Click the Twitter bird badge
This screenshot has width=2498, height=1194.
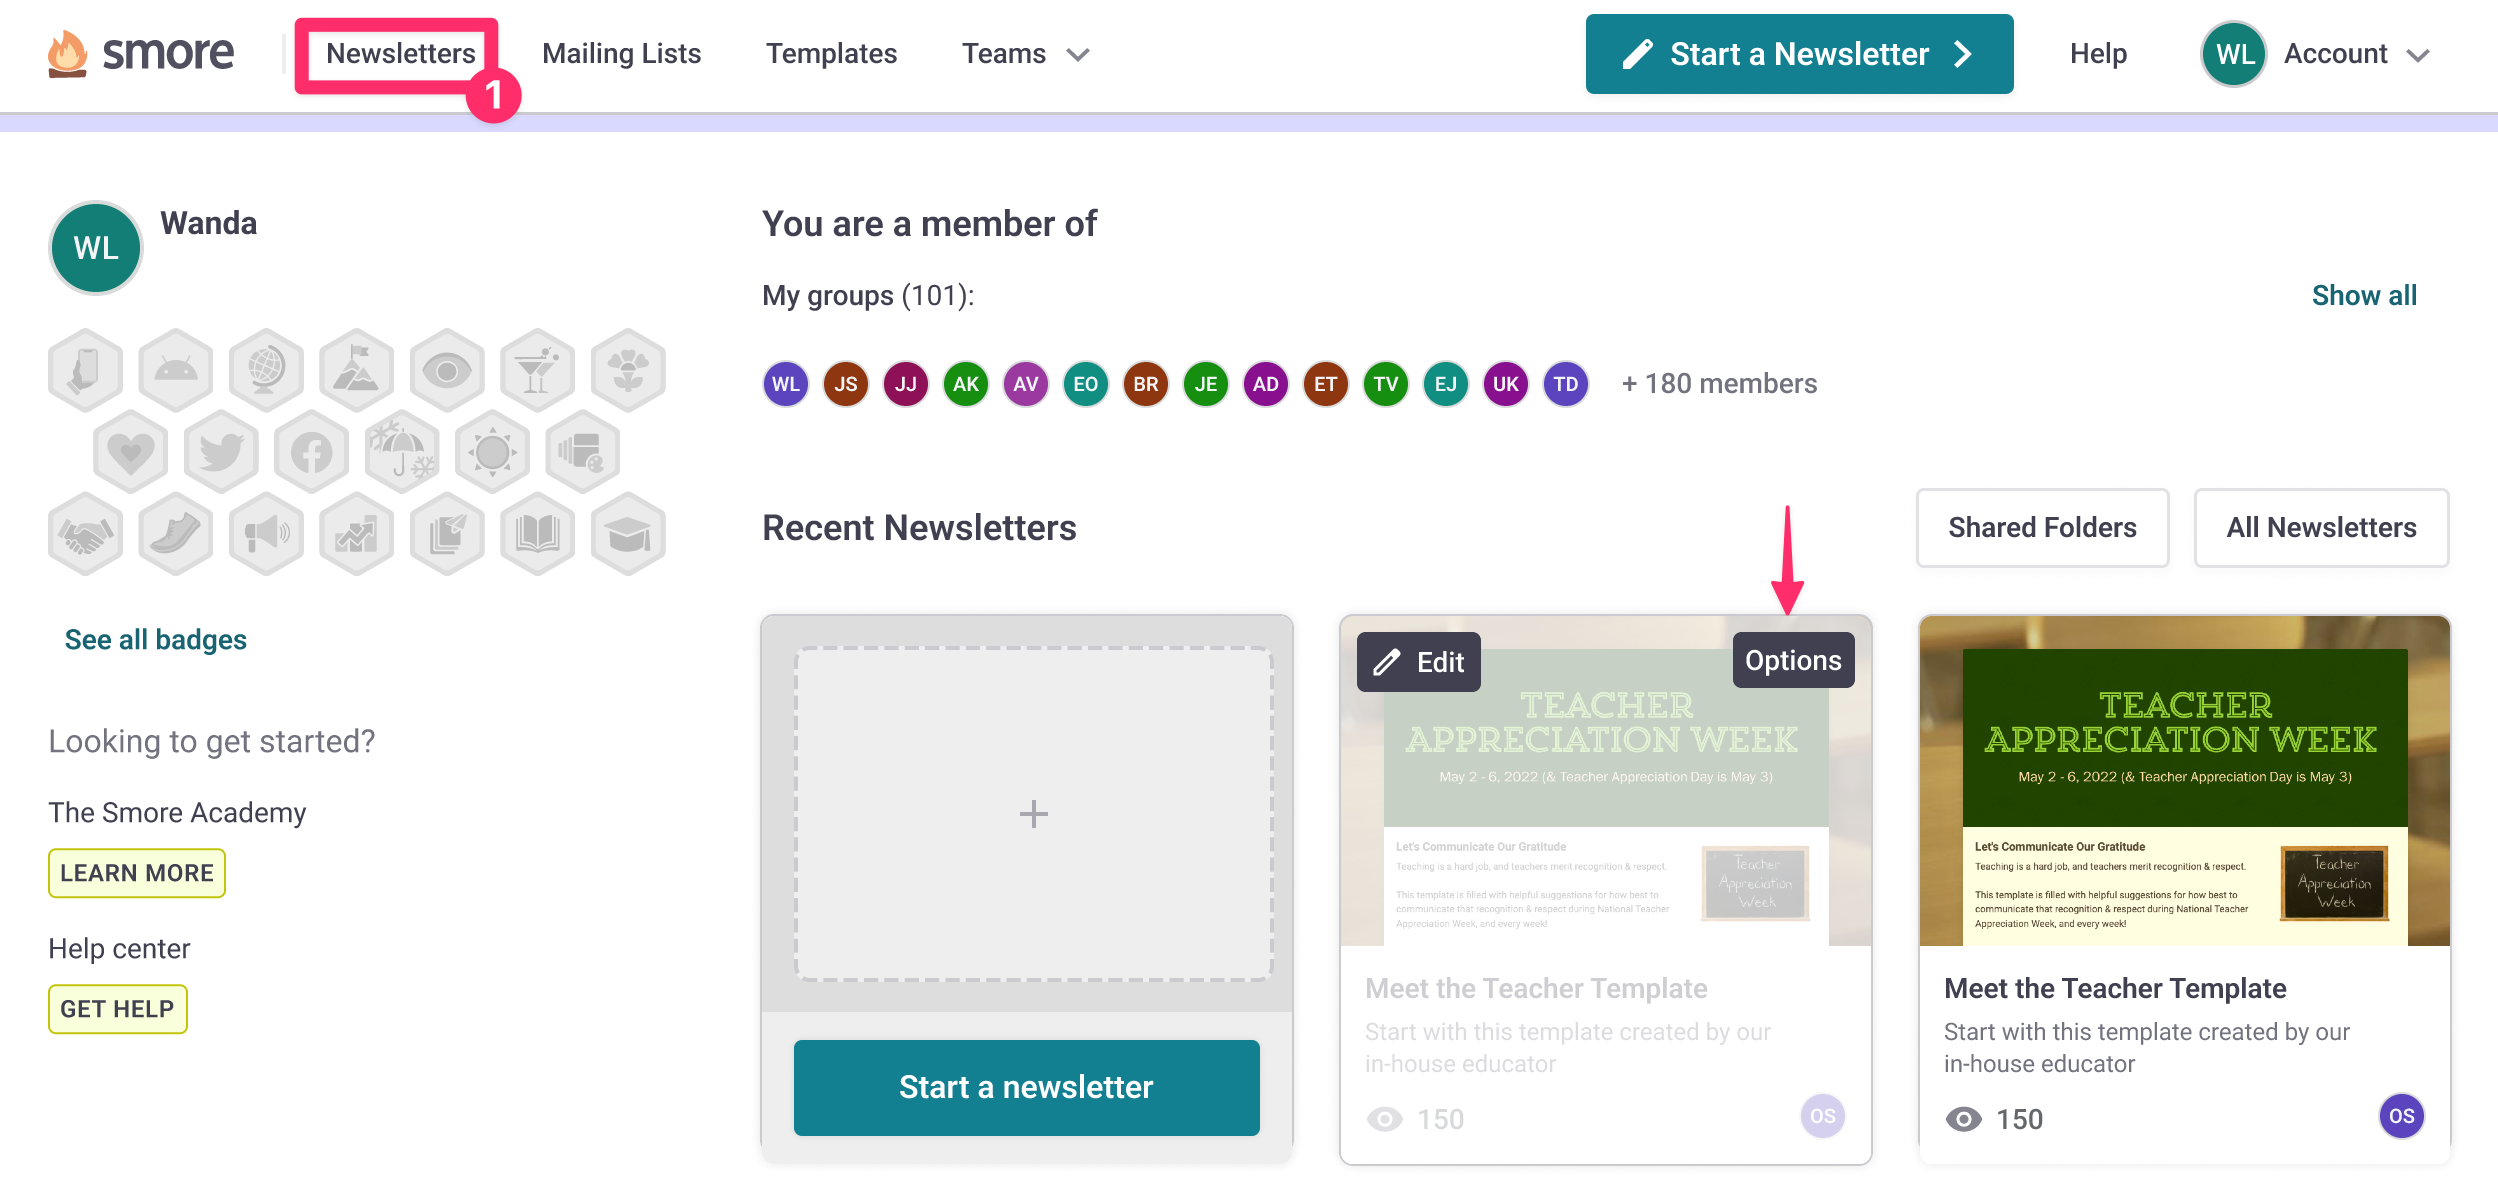coord(221,452)
